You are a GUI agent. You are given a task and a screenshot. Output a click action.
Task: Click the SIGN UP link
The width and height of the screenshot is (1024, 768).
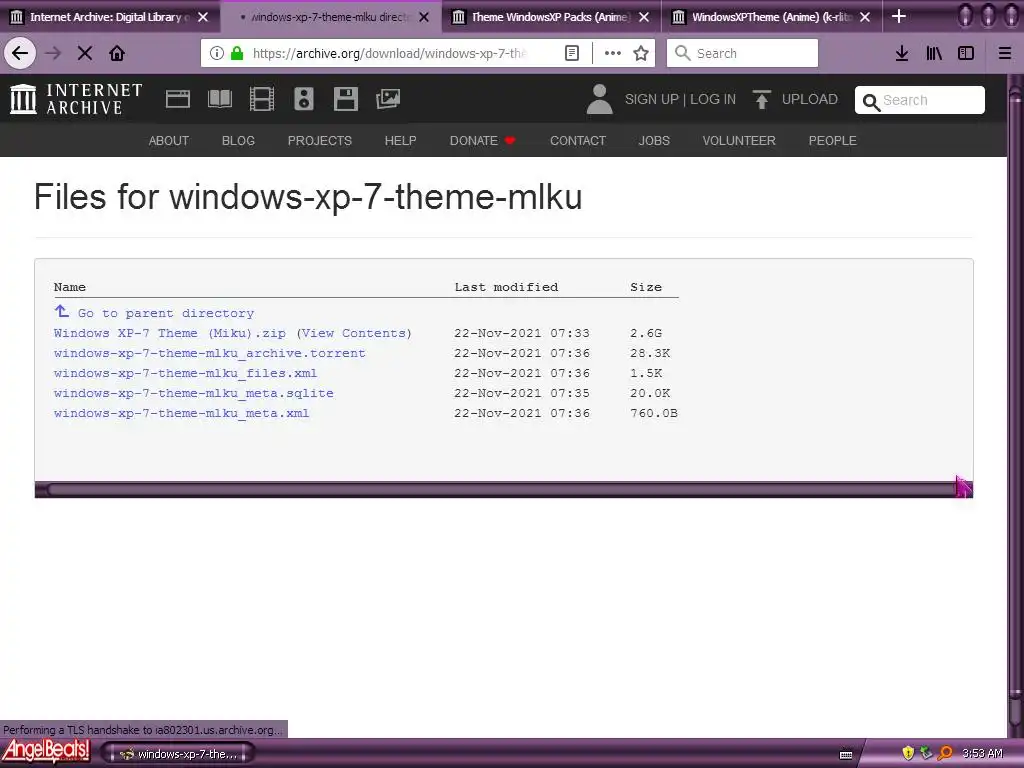coord(651,99)
